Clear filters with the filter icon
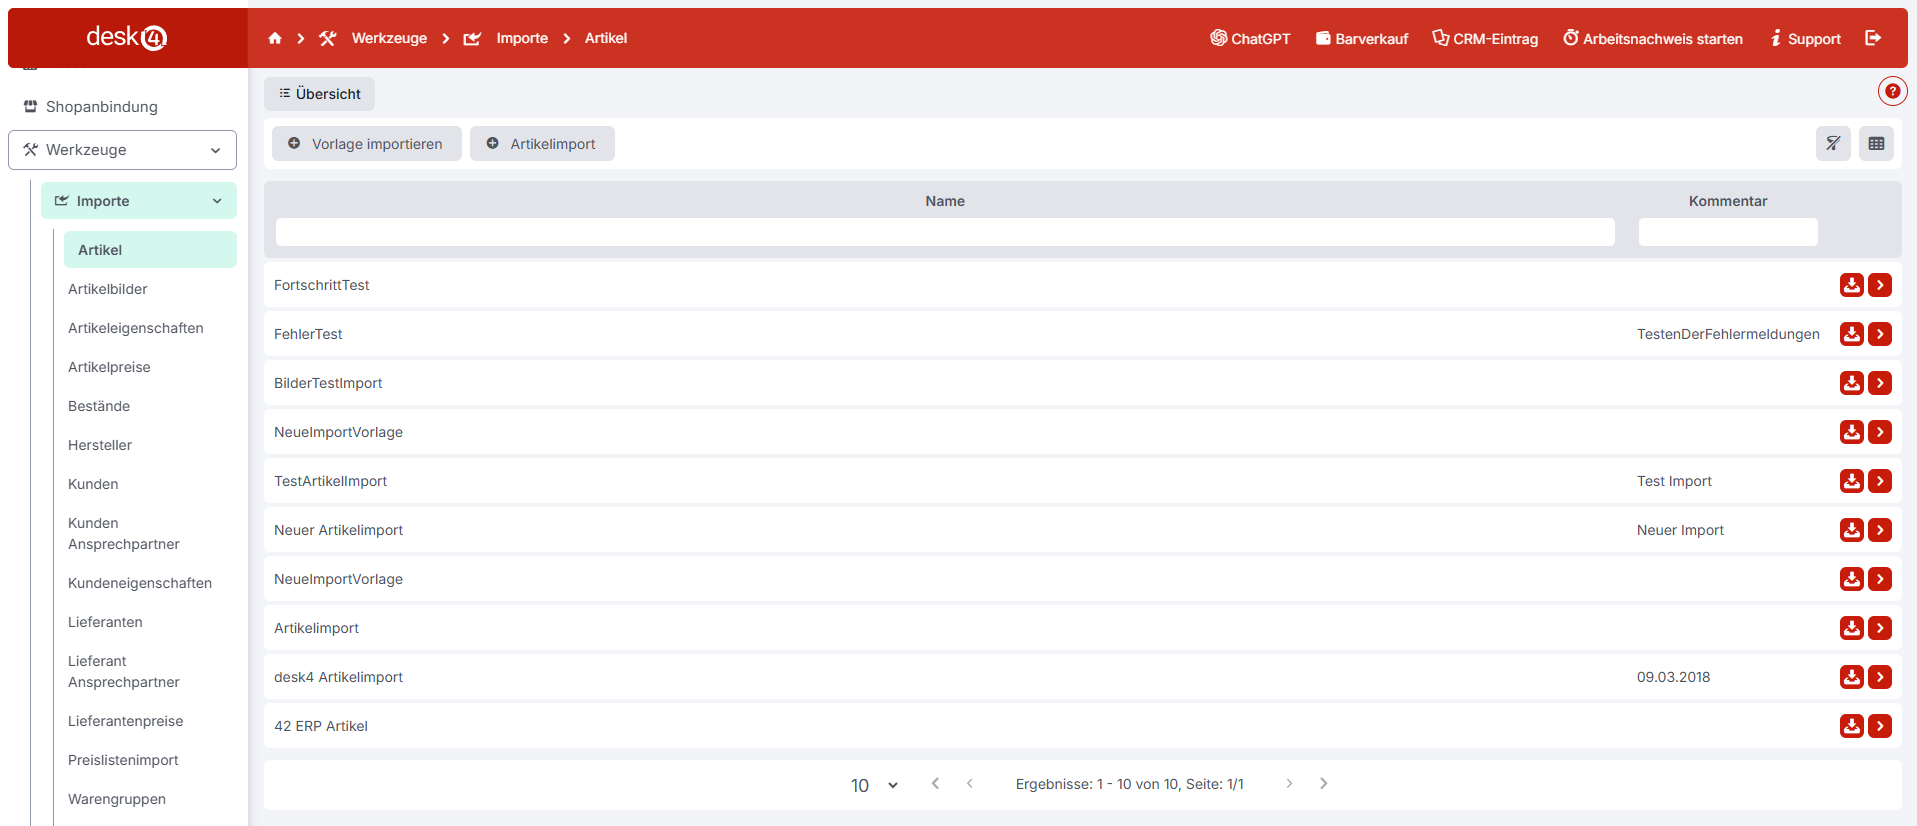 (1833, 144)
